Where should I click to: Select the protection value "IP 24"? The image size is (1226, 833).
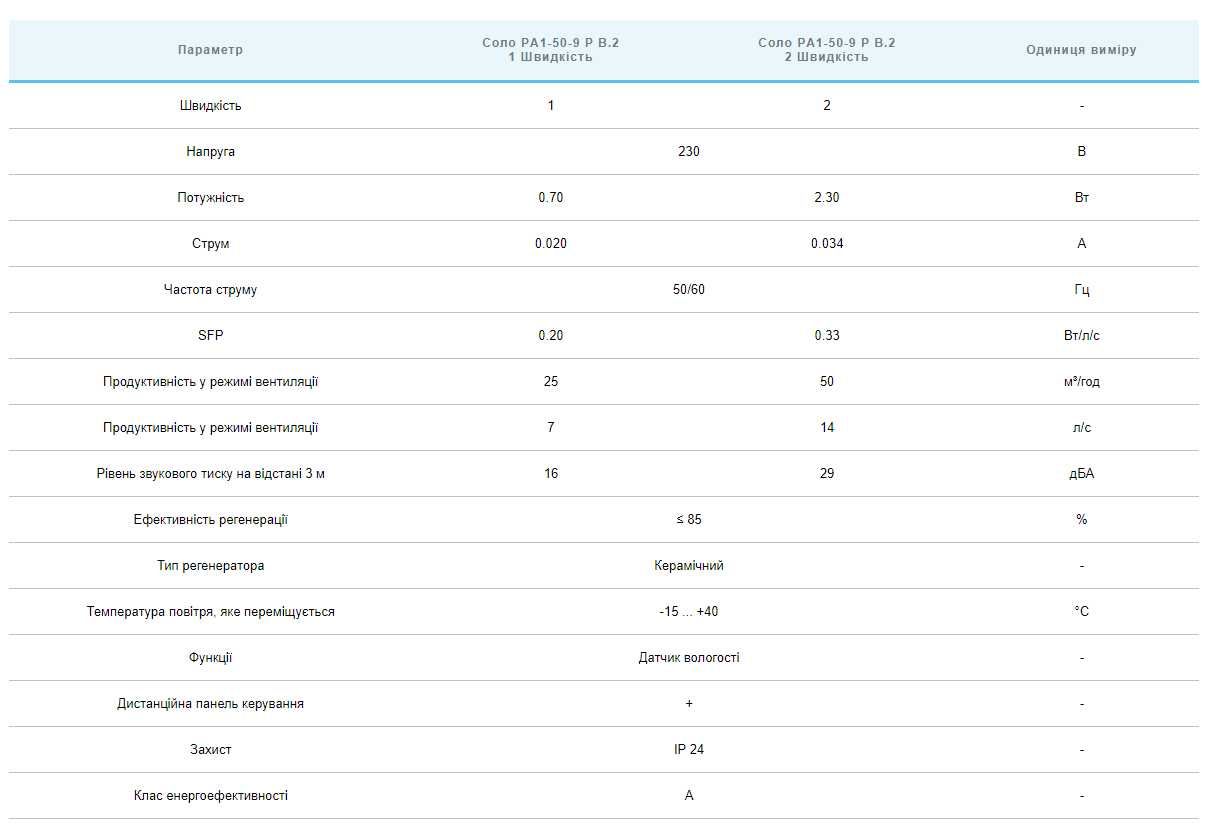point(689,750)
